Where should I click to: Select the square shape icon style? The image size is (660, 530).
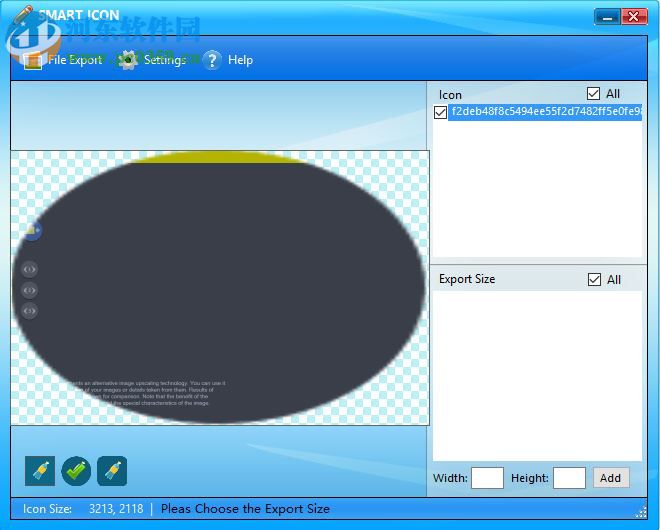coord(40,471)
